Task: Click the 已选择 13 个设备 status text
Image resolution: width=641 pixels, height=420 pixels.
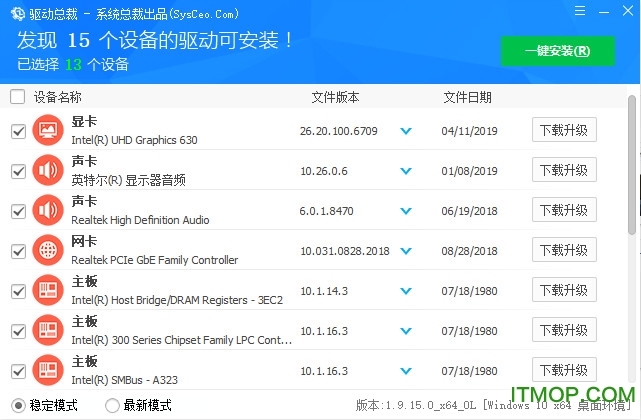Action: [x=73, y=64]
